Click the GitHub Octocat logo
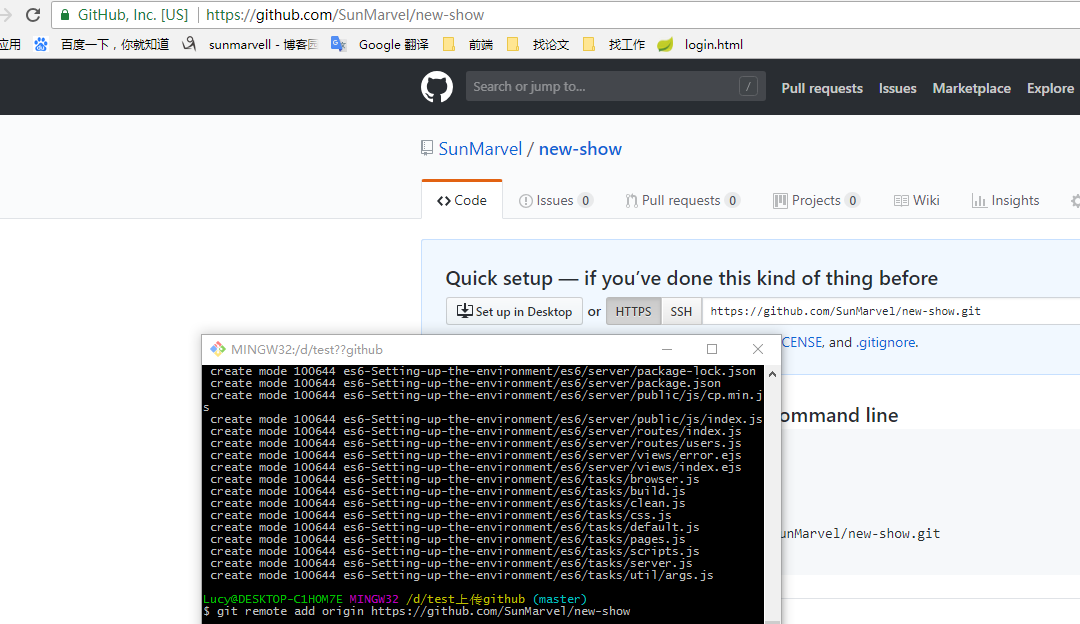Screen dimensions: 1080x624 (x=437, y=87)
